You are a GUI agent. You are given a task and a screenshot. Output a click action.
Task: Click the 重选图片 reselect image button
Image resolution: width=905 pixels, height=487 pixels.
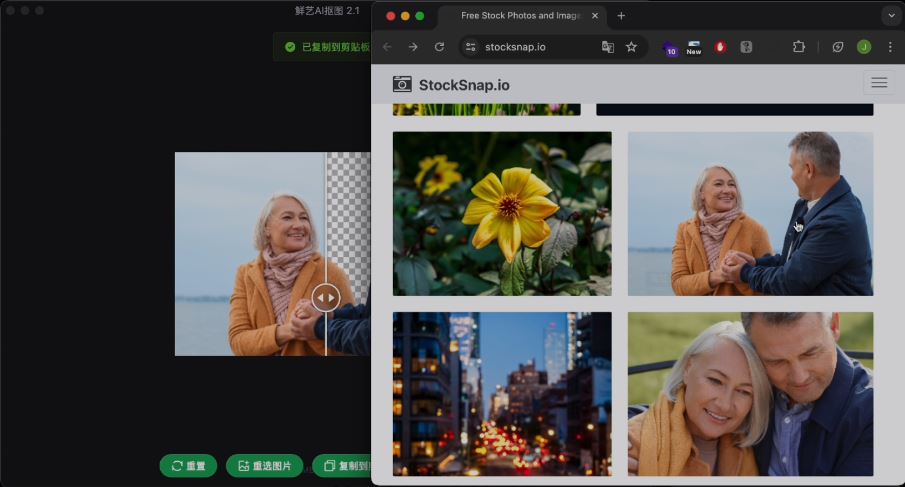pyautogui.click(x=266, y=466)
